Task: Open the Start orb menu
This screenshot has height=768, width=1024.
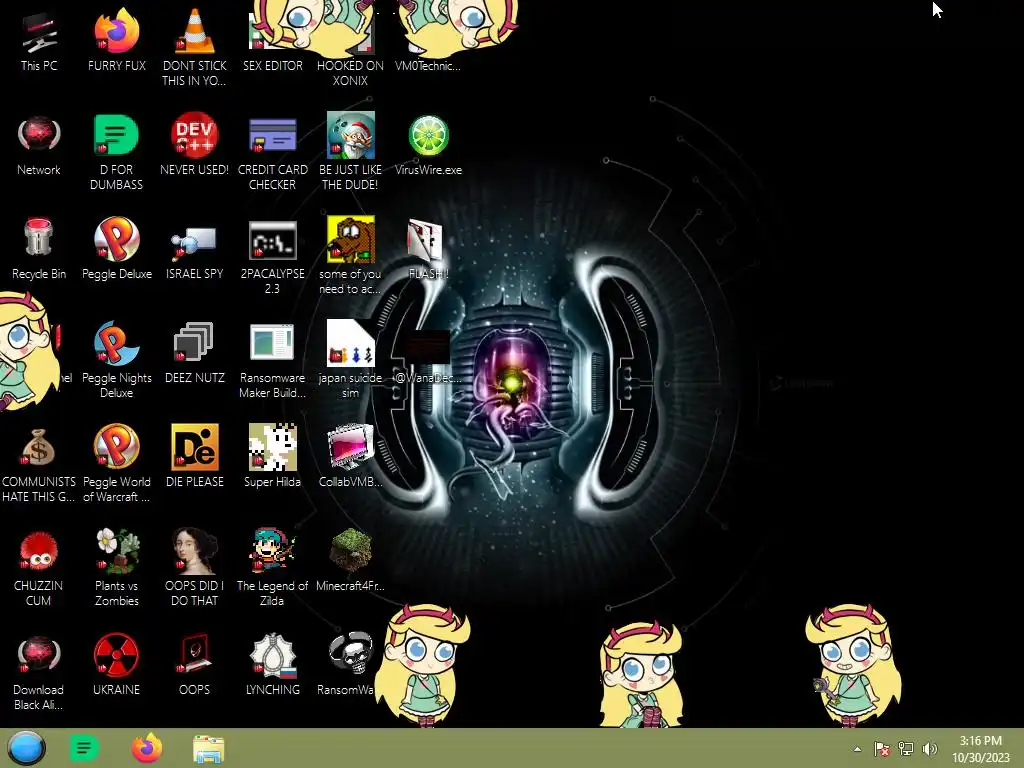Action: [x=26, y=748]
